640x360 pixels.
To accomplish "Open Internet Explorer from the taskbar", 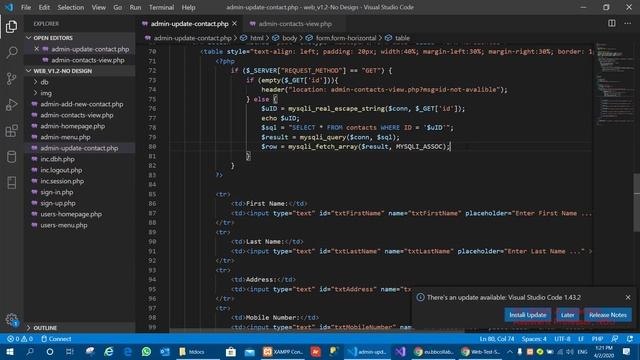I will click(109, 351).
